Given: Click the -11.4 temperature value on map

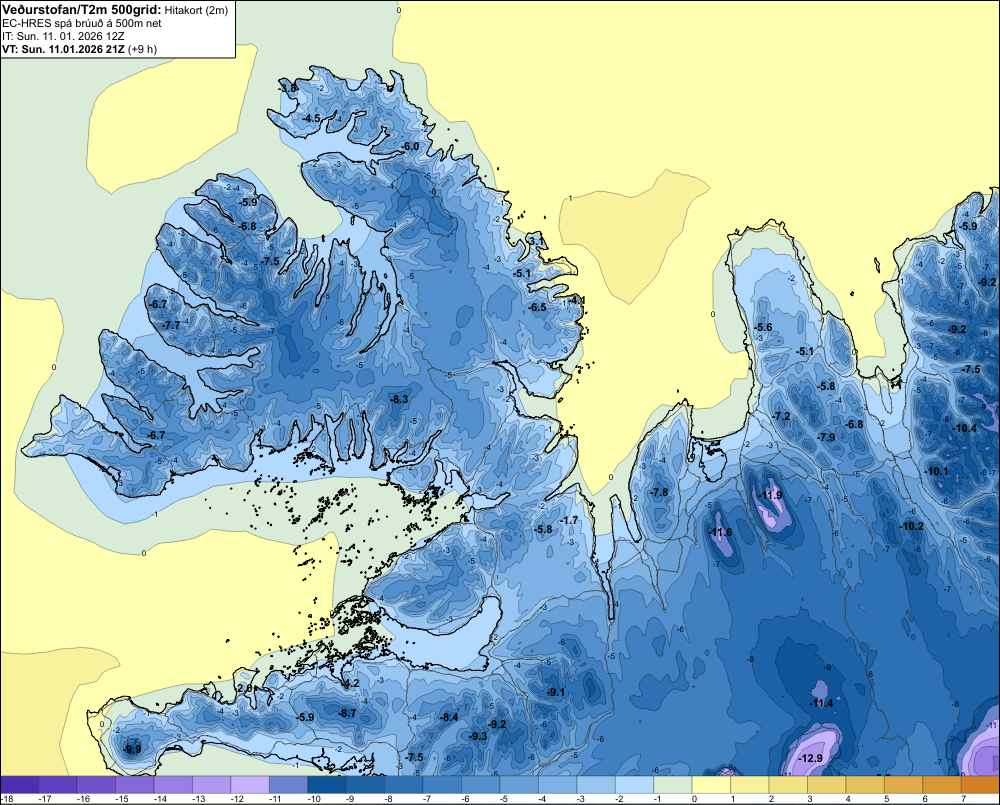Looking at the screenshot, I should click(821, 704).
